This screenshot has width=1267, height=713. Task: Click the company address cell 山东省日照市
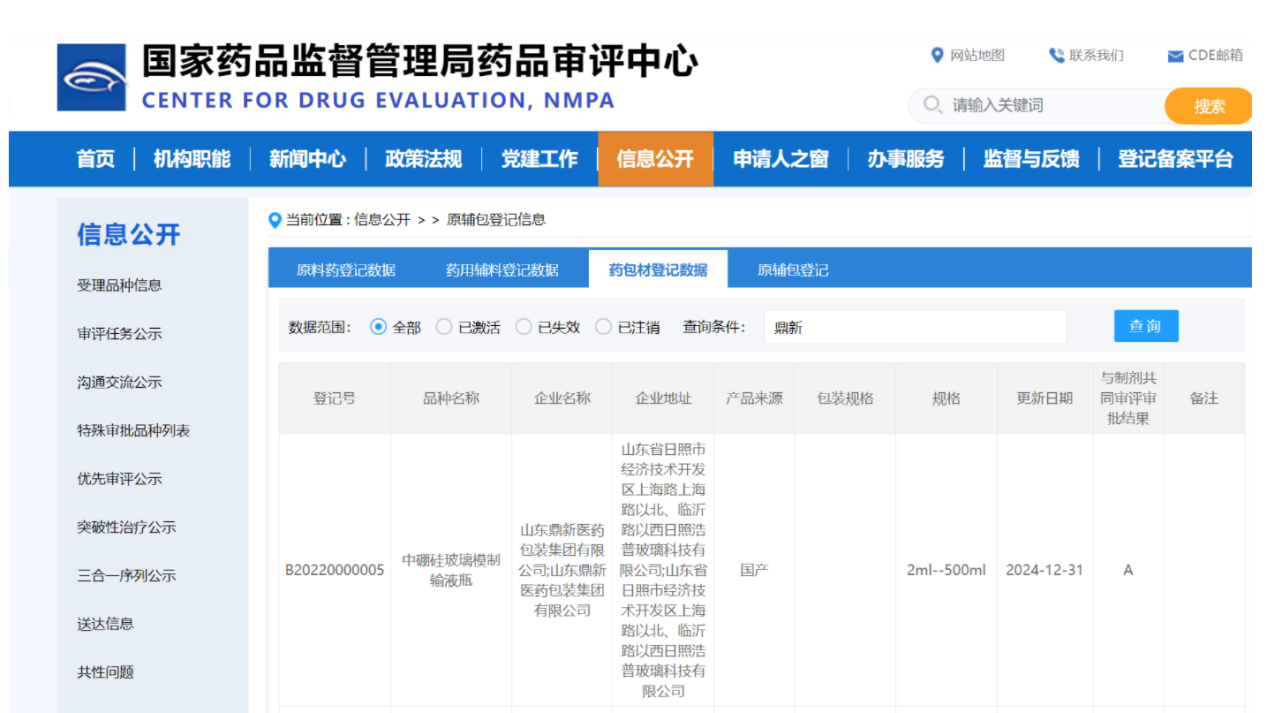[x=663, y=570]
